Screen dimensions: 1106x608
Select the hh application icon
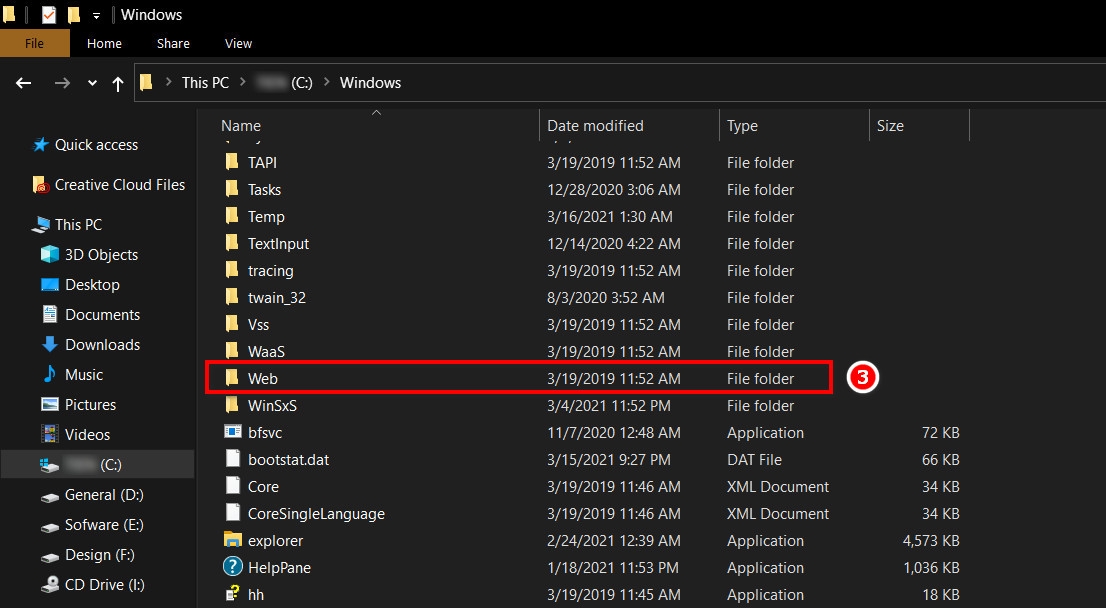(232, 594)
